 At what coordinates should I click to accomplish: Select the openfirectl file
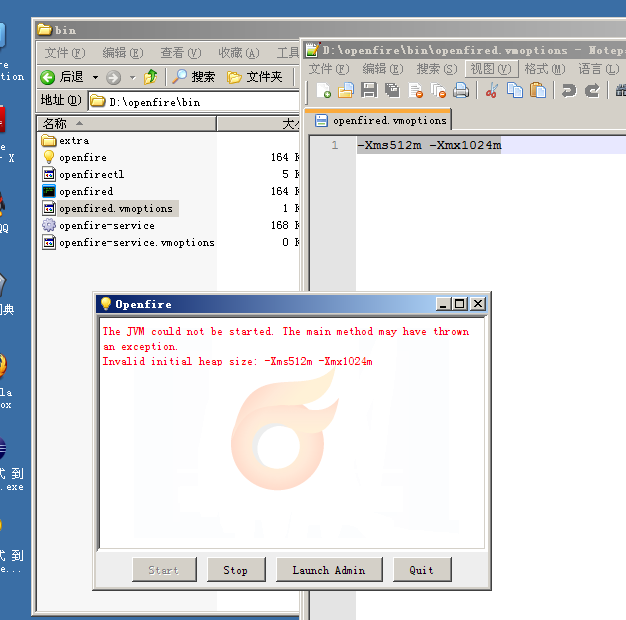(83, 174)
